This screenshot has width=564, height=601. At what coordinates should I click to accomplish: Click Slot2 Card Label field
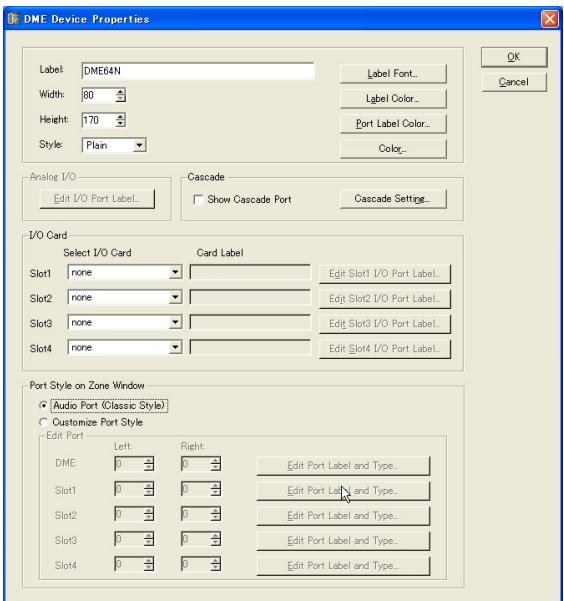pos(250,297)
